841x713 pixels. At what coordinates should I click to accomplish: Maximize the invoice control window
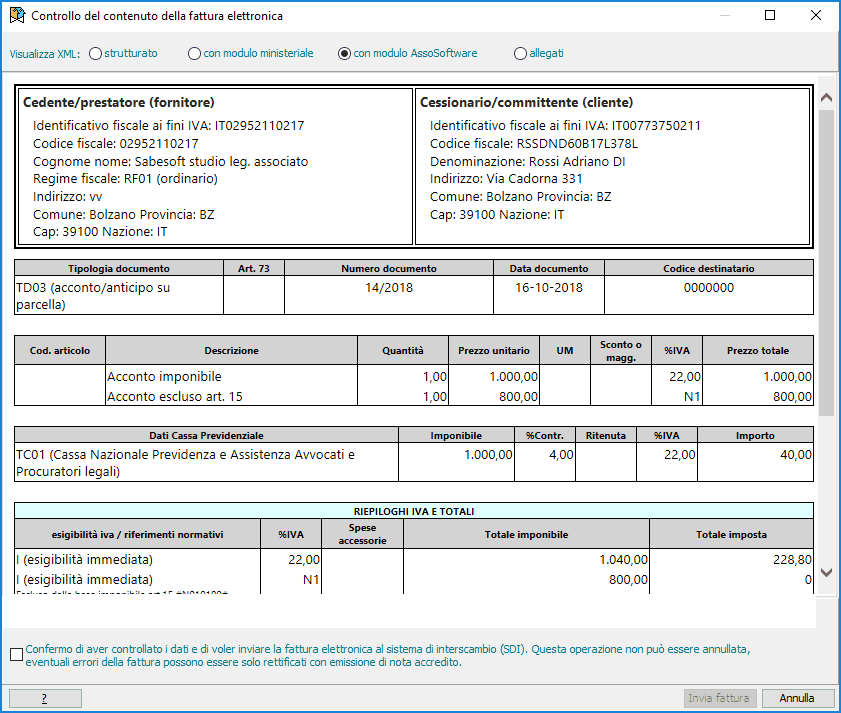pyautogui.click(x=770, y=15)
